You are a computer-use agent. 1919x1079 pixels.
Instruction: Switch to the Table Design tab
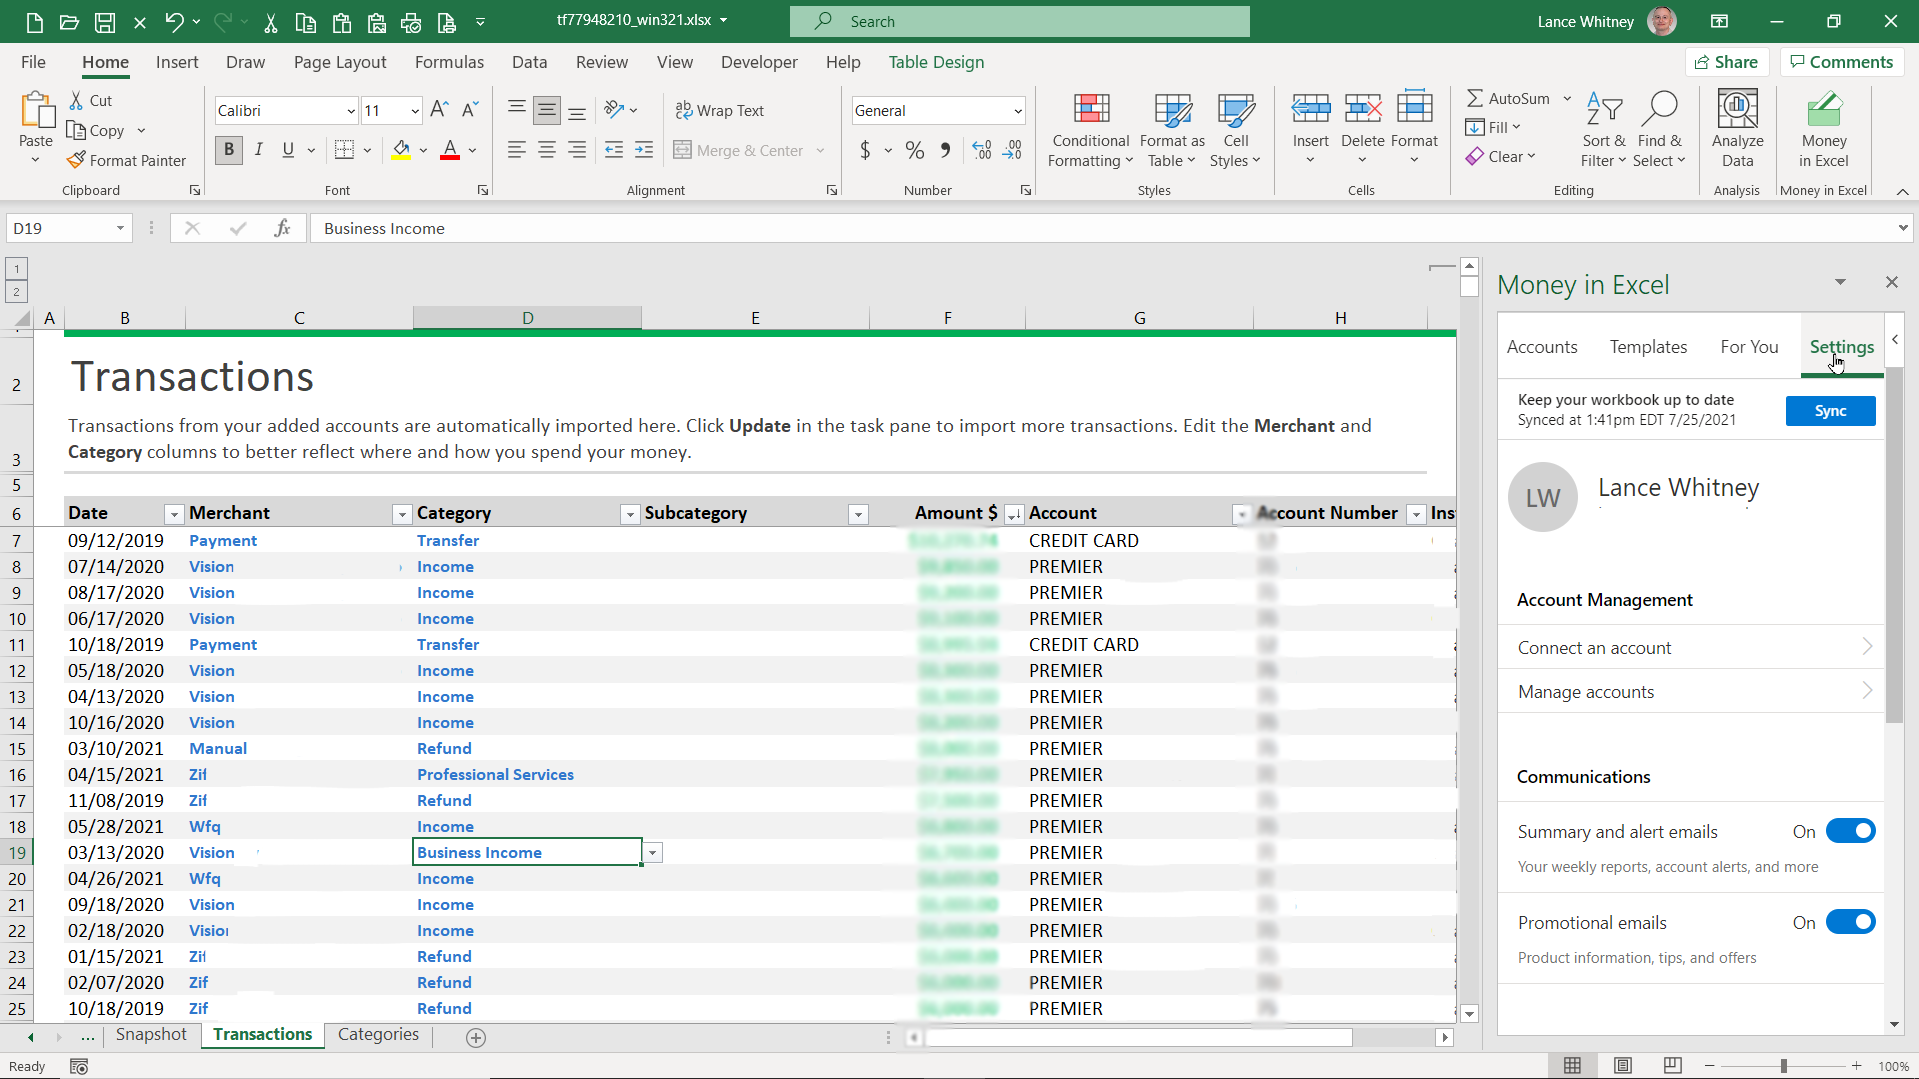point(936,62)
